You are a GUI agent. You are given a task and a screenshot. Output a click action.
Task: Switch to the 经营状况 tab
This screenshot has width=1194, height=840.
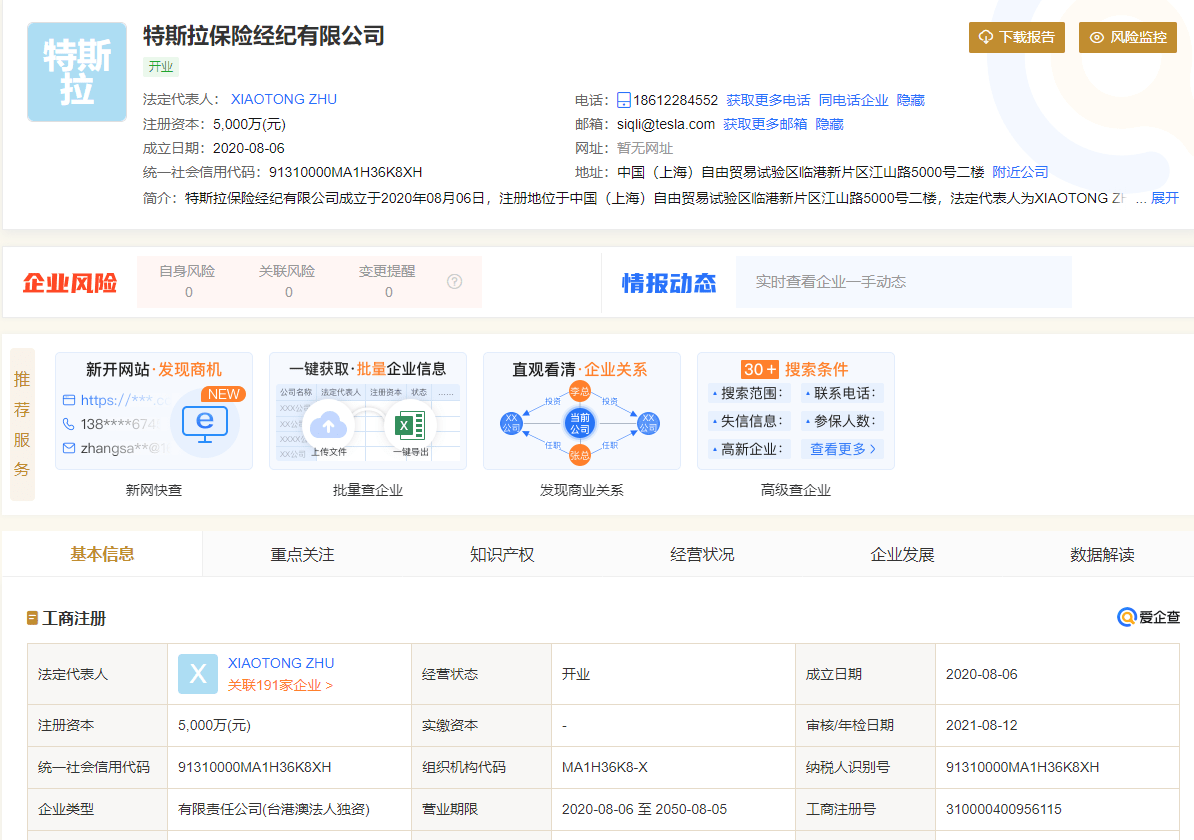[x=702, y=554]
